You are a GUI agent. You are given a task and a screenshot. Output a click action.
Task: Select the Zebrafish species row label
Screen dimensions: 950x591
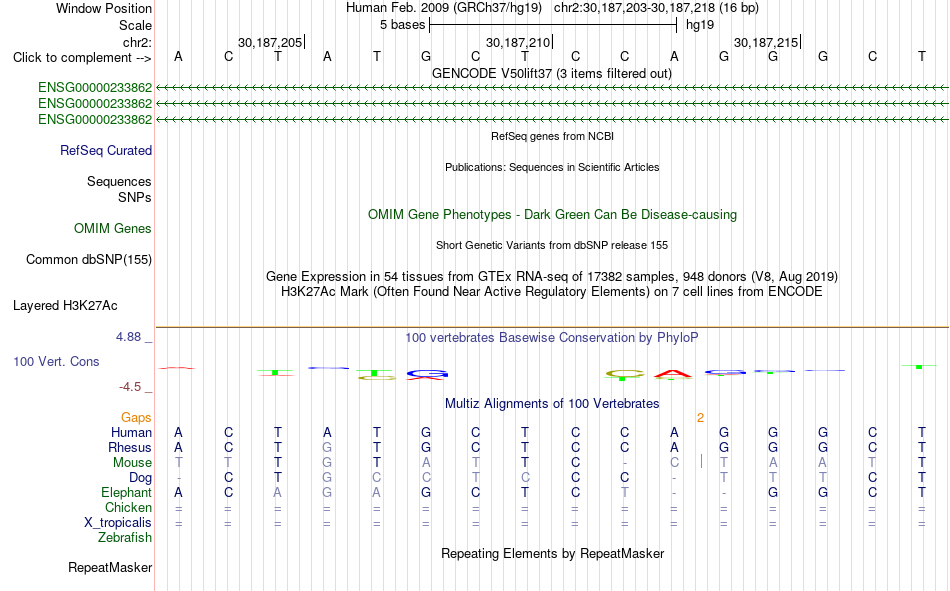coord(125,537)
